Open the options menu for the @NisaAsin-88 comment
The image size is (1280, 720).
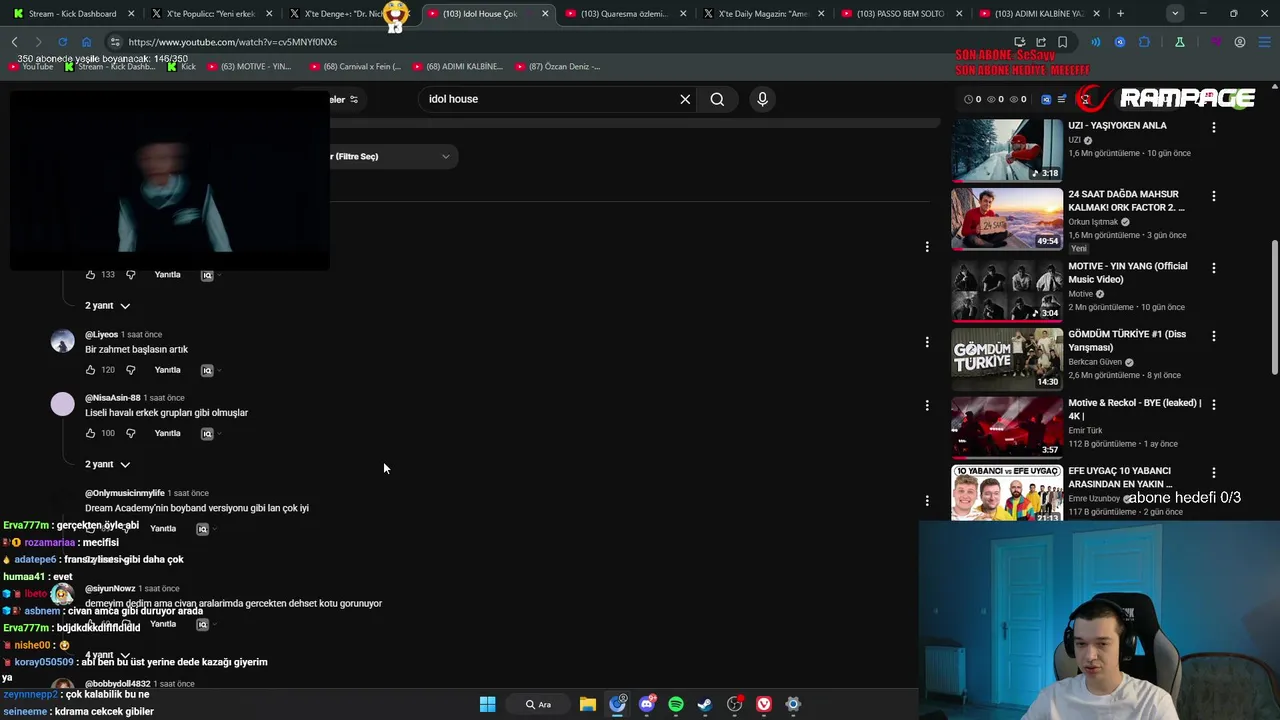pos(927,405)
